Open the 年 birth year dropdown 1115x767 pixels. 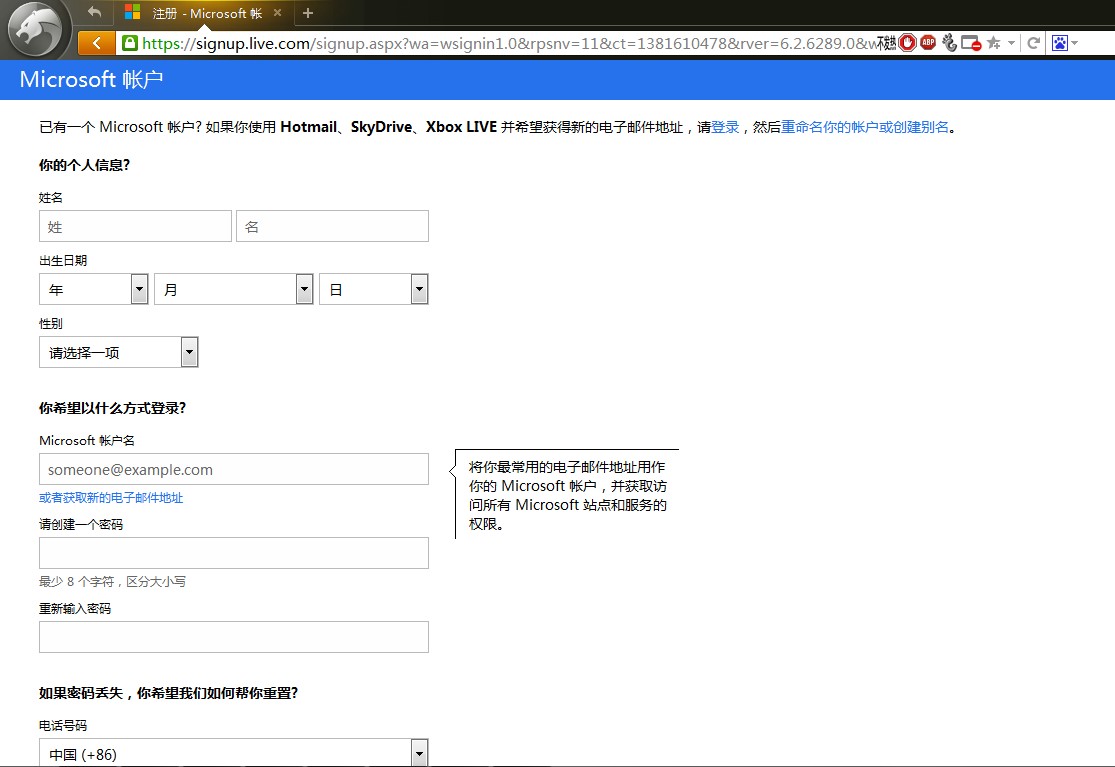(x=94, y=289)
